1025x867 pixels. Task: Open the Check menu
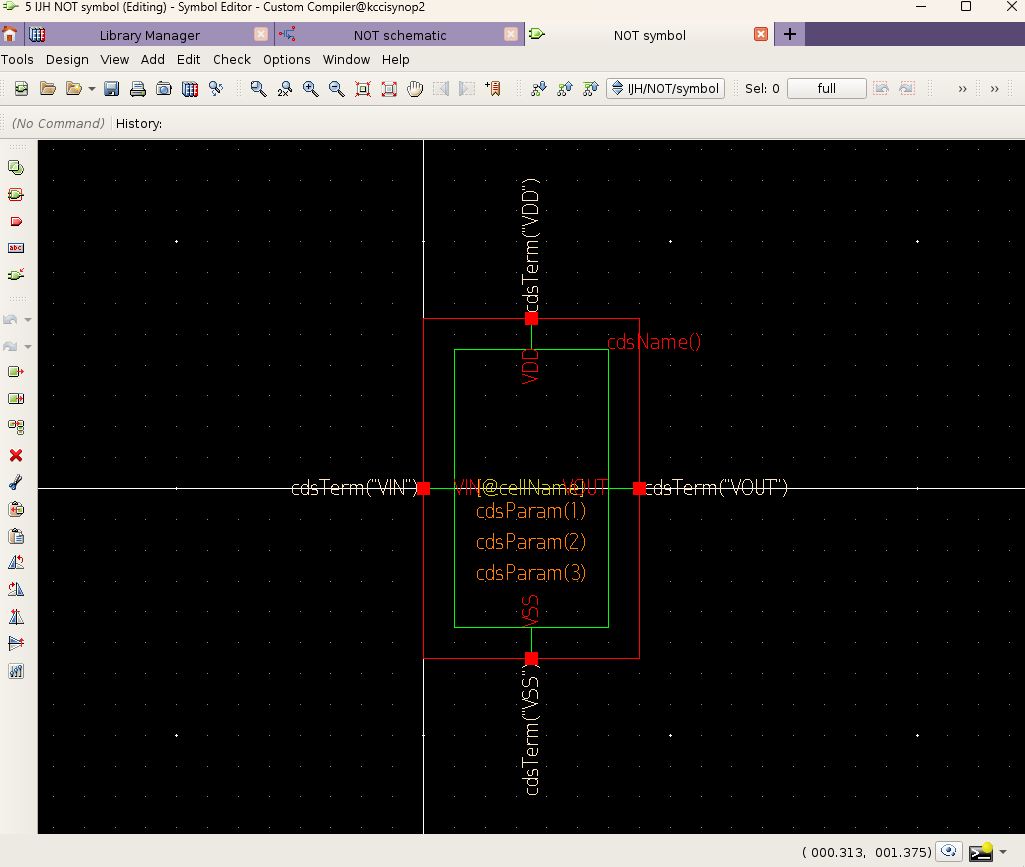point(231,60)
